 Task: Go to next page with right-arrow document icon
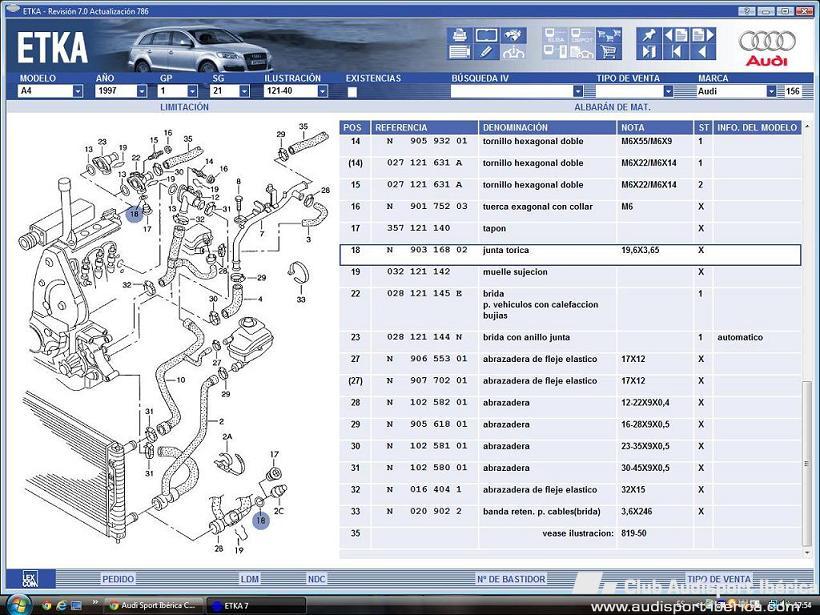point(703,36)
